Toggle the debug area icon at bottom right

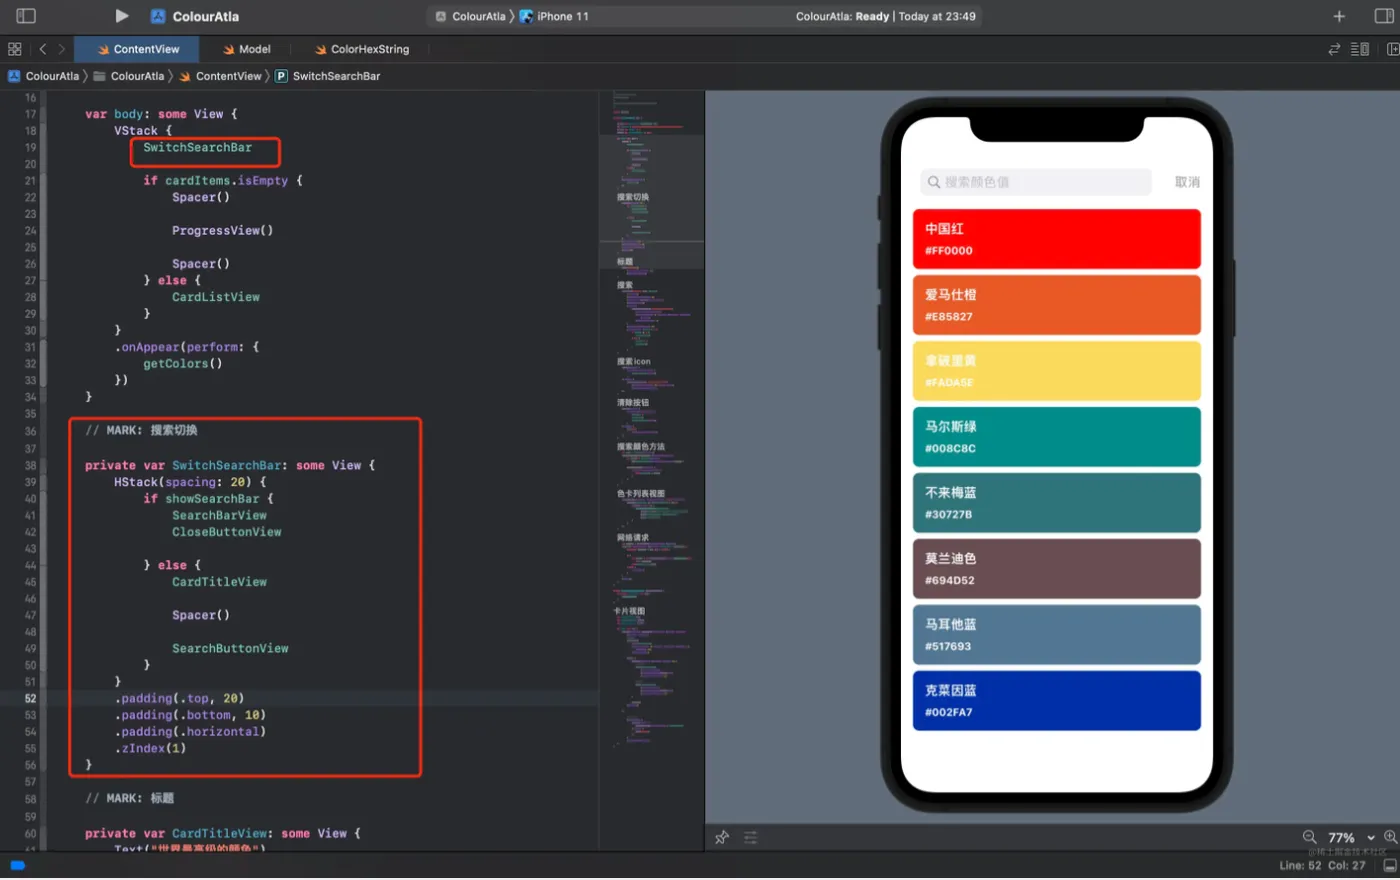(x=1390, y=866)
